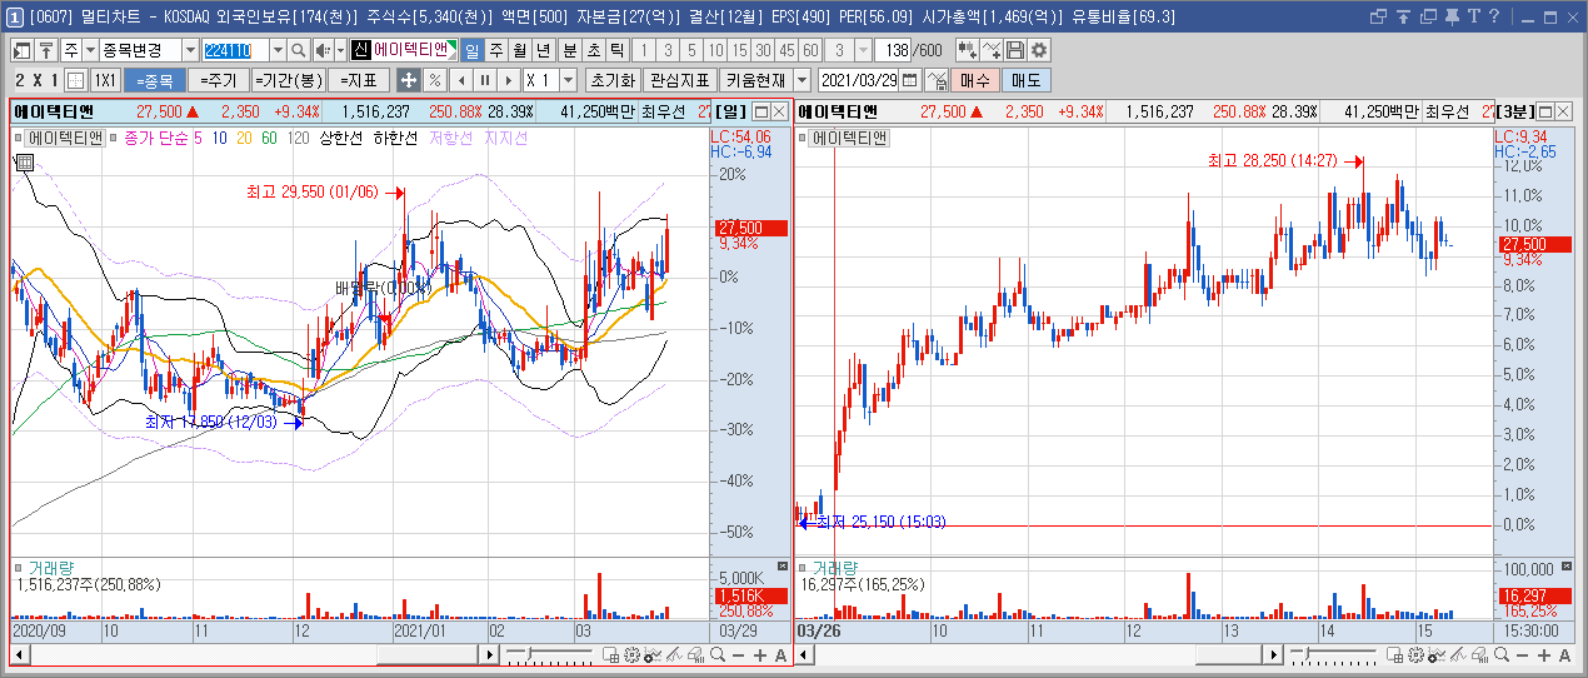Open chart settings gear icon
Image resolution: width=1588 pixels, height=678 pixels.
[x=1040, y=50]
